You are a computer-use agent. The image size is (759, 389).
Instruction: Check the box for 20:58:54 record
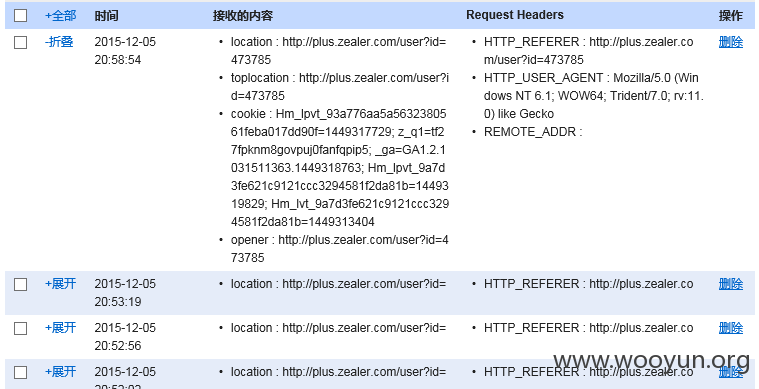[20, 43]
